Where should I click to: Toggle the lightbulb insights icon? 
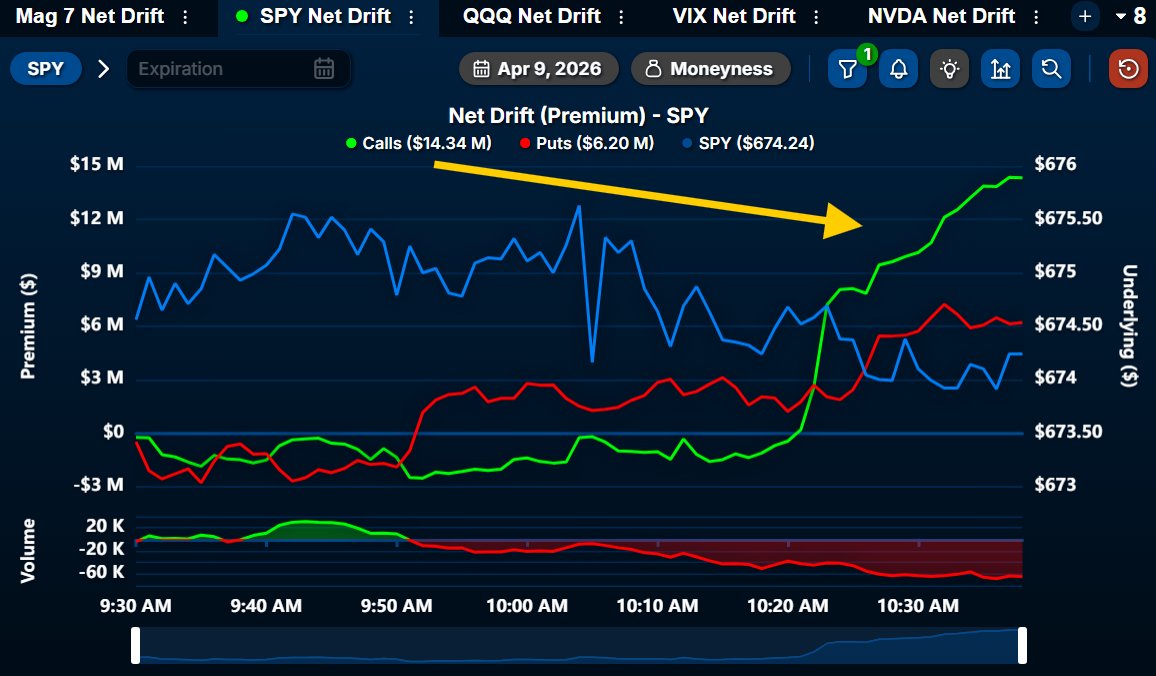[950, 69]
